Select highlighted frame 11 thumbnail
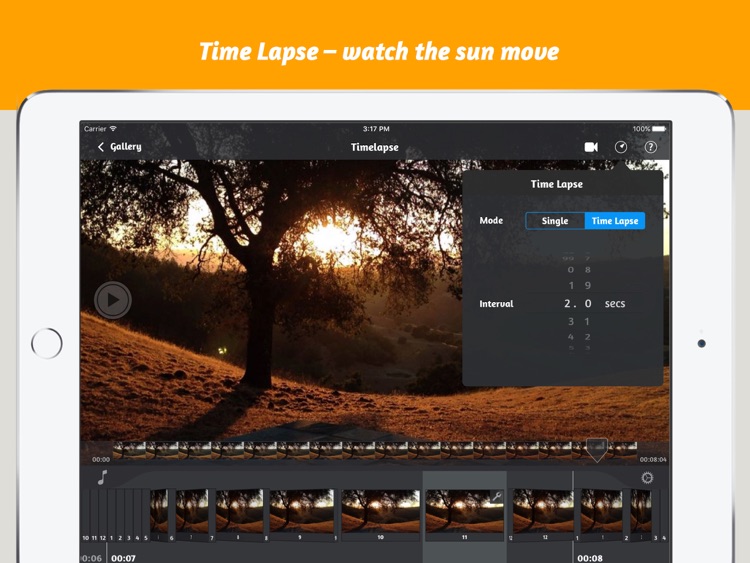 464,512
